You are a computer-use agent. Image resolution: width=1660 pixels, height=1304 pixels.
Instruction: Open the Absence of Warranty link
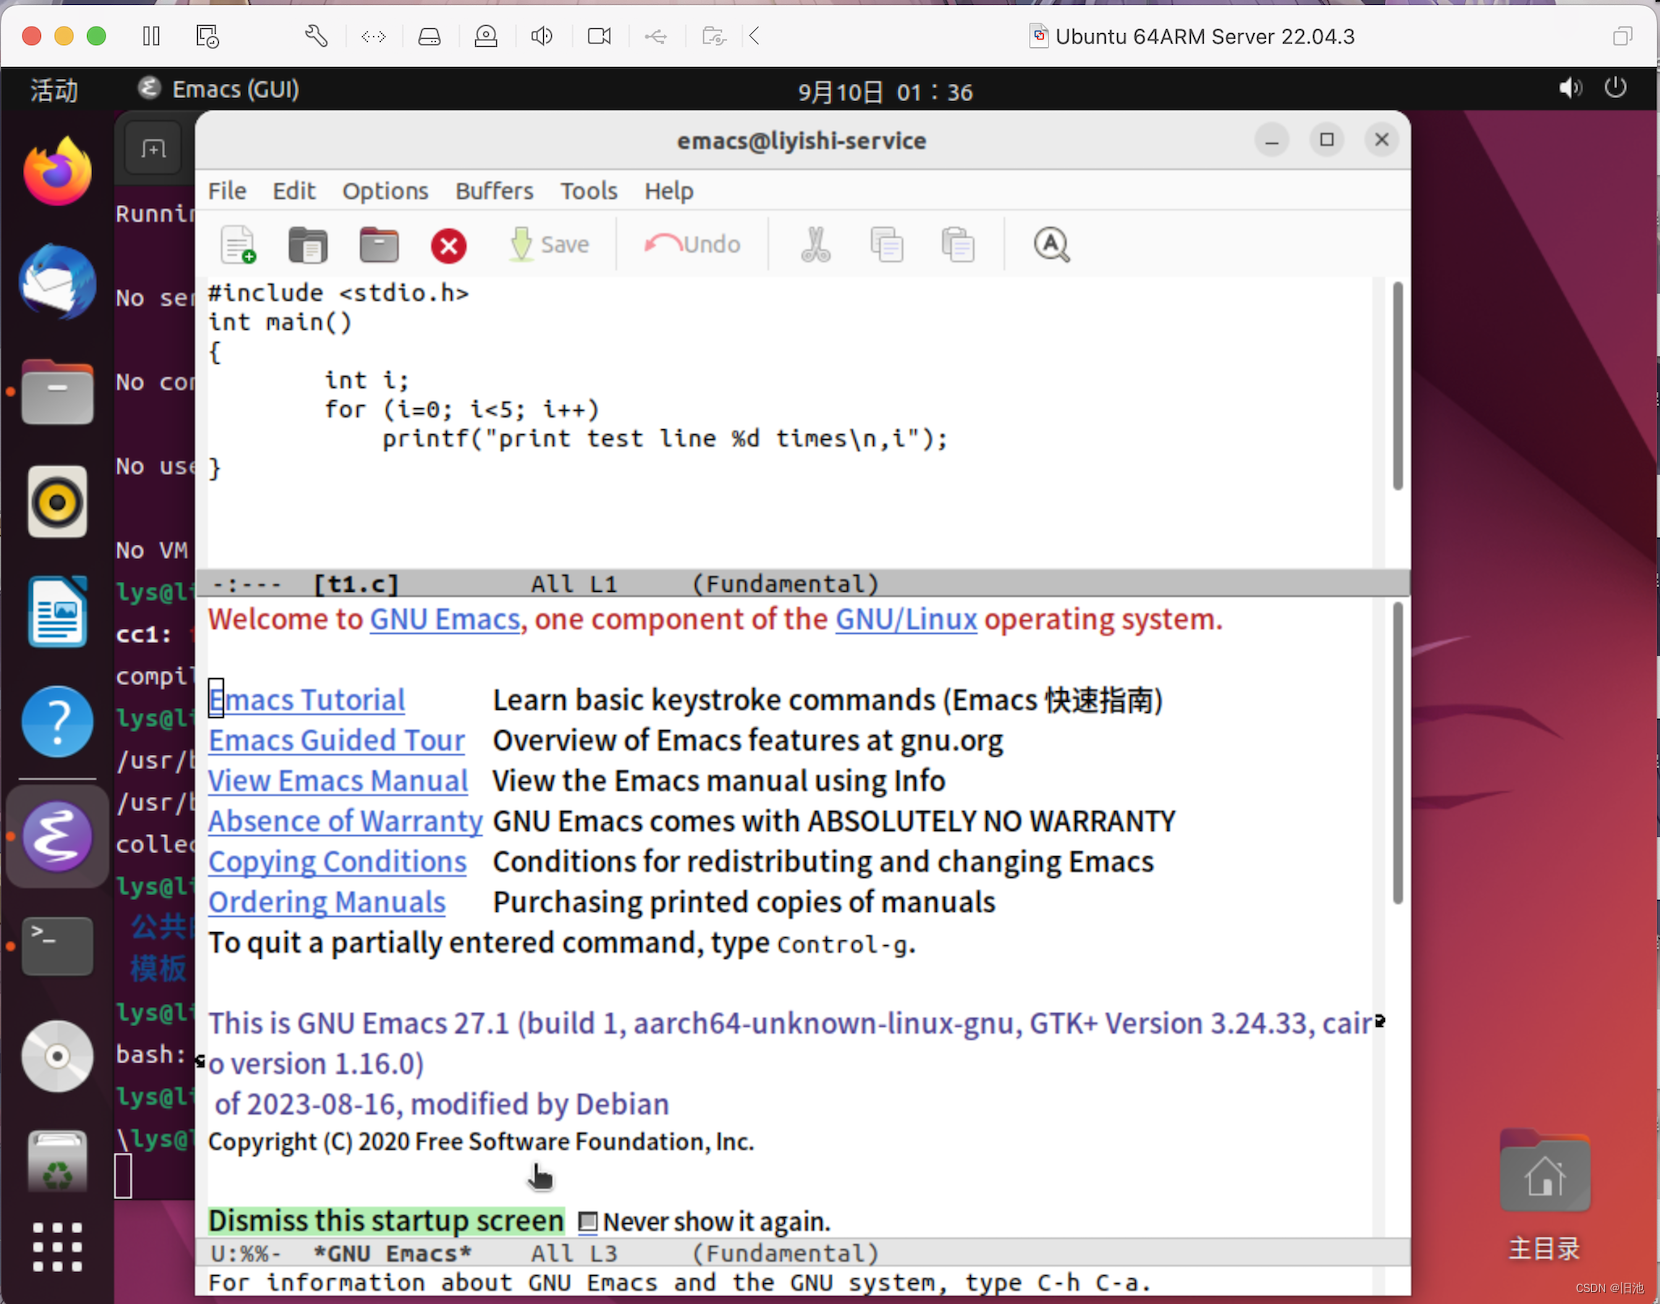345,822
